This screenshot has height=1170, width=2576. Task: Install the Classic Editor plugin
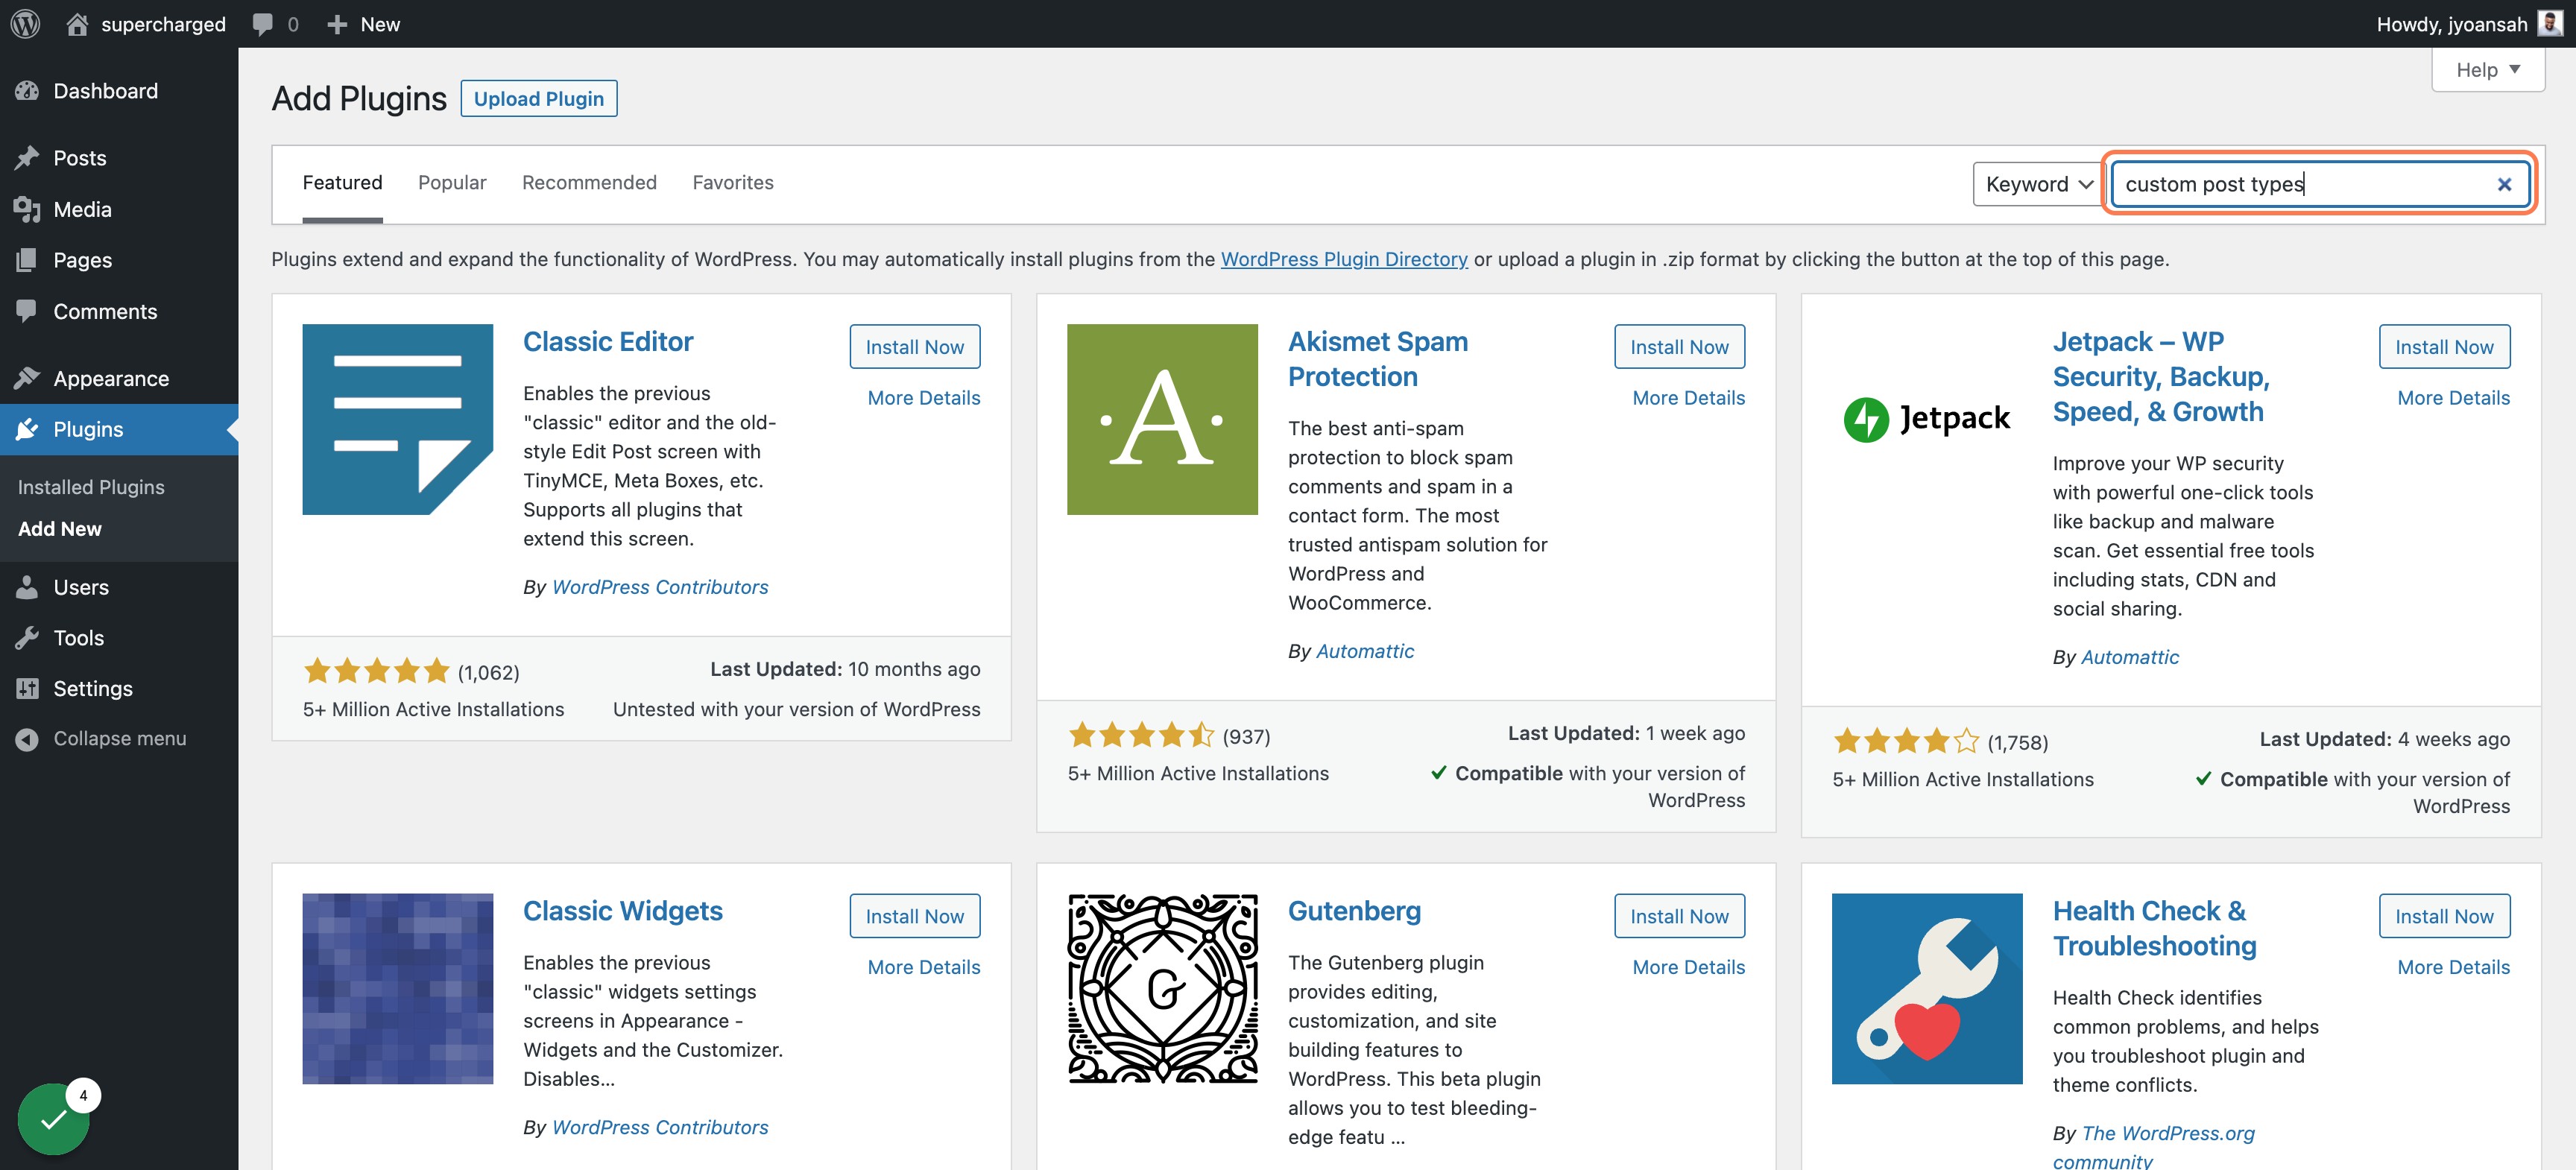(x=914, y=347)
